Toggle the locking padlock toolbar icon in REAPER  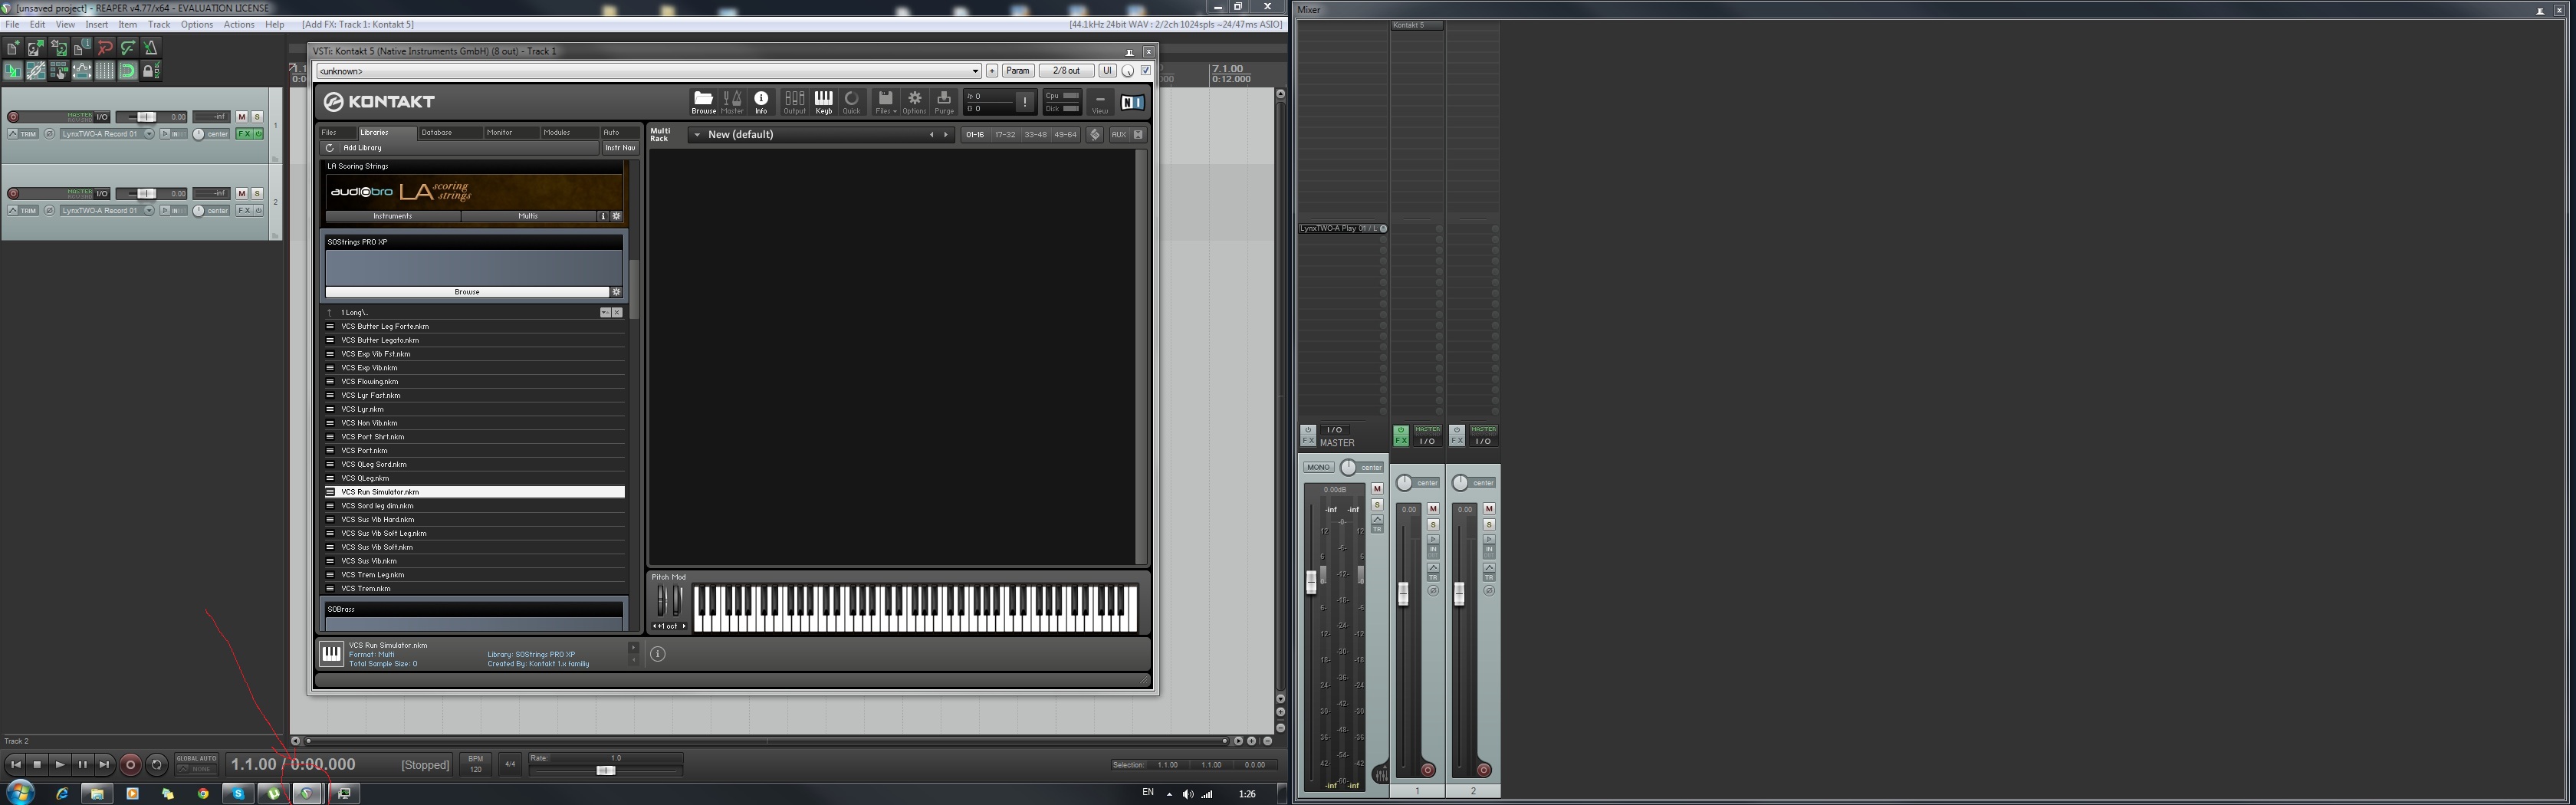tap(151, 71)
